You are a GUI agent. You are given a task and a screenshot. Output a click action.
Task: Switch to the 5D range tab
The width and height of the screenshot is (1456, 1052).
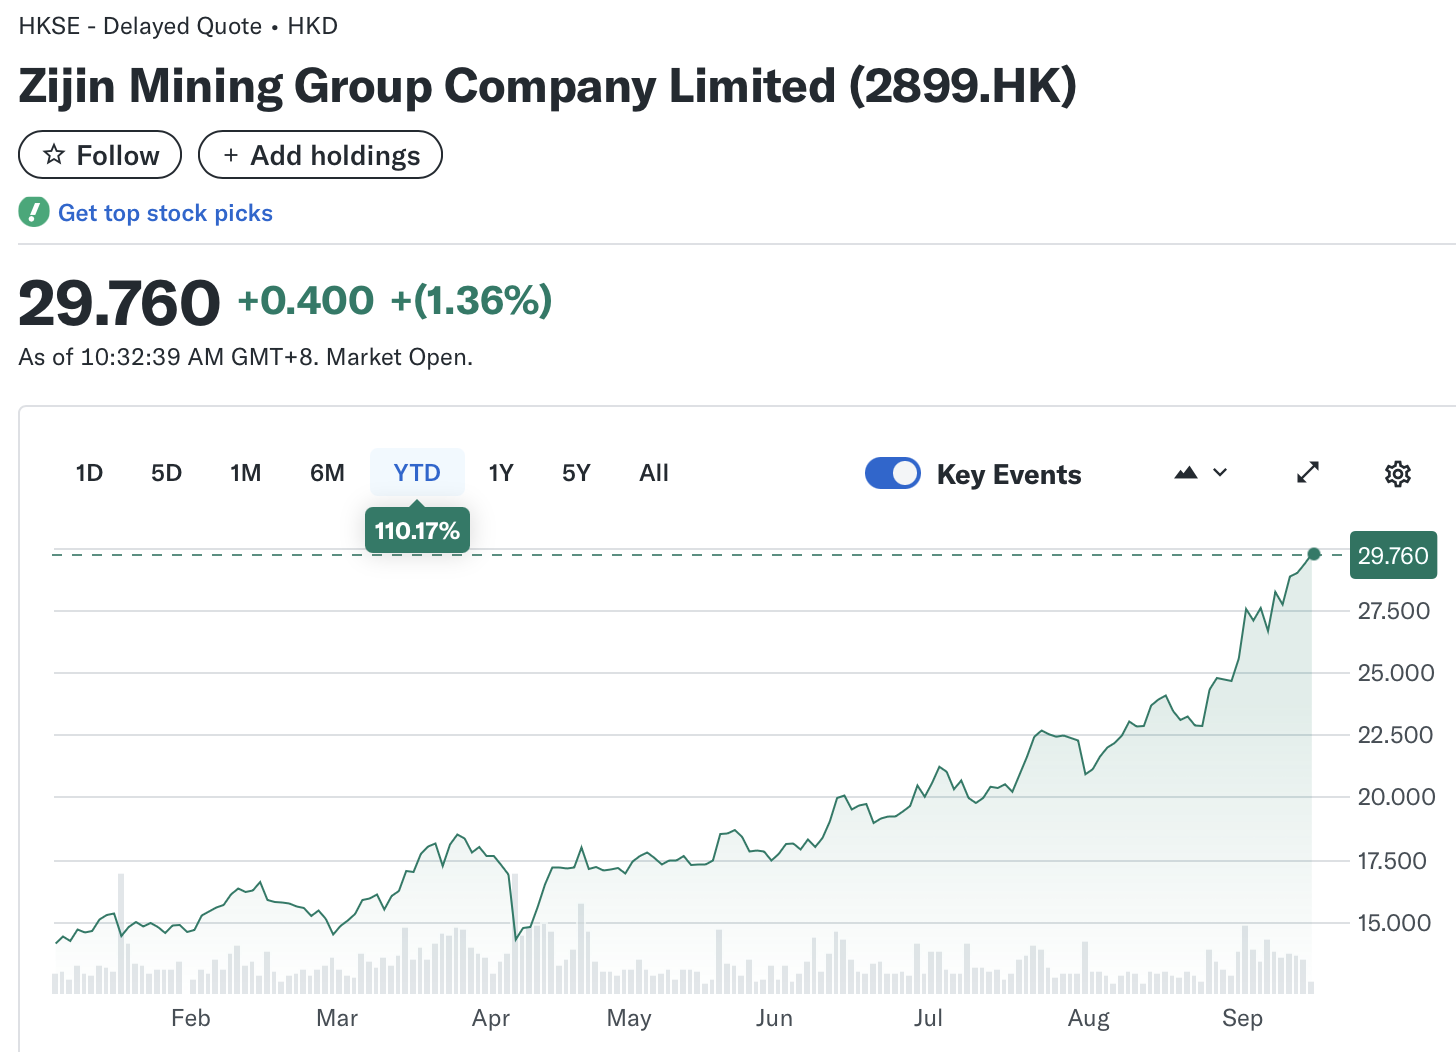(x=166, y=473)
